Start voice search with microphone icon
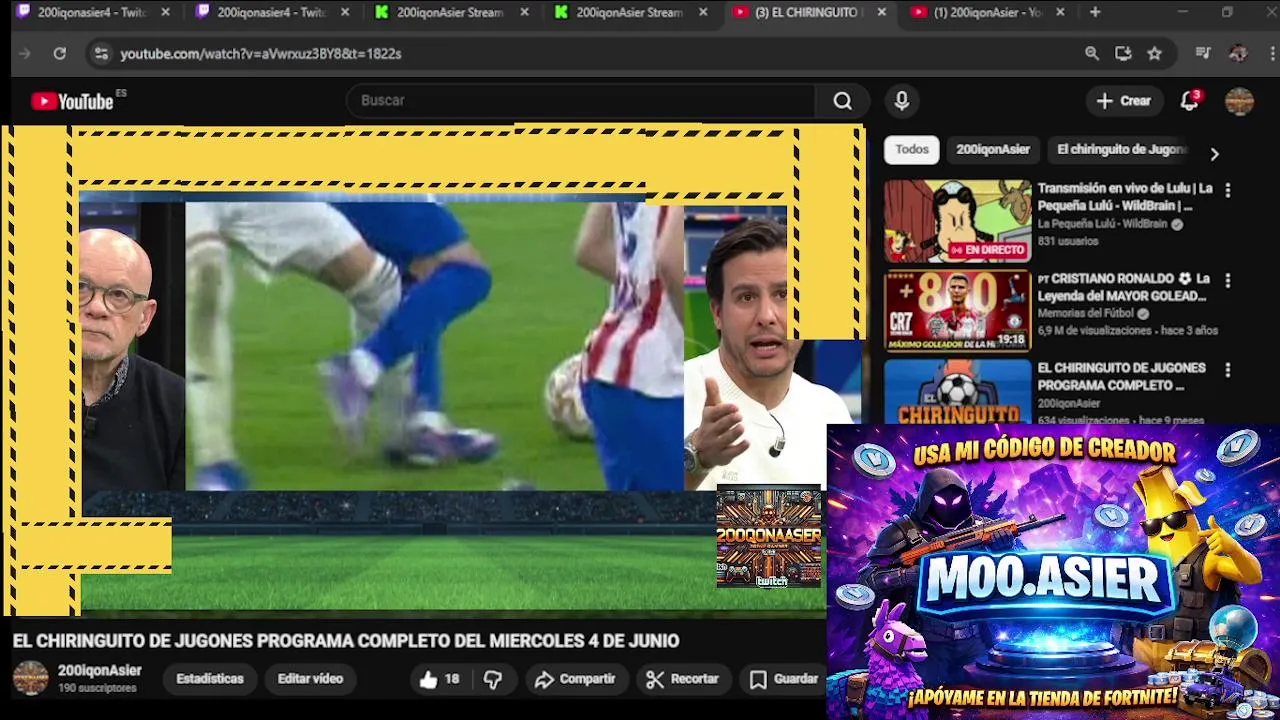 [901, 101]
